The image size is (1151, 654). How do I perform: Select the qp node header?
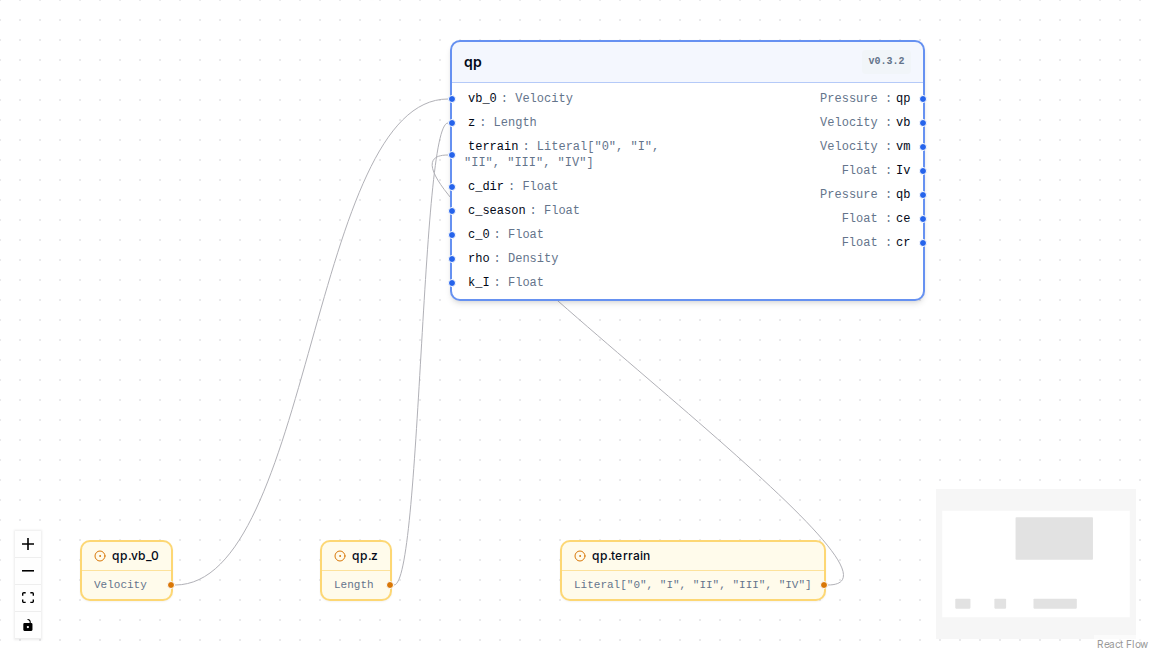pos(687,62)
